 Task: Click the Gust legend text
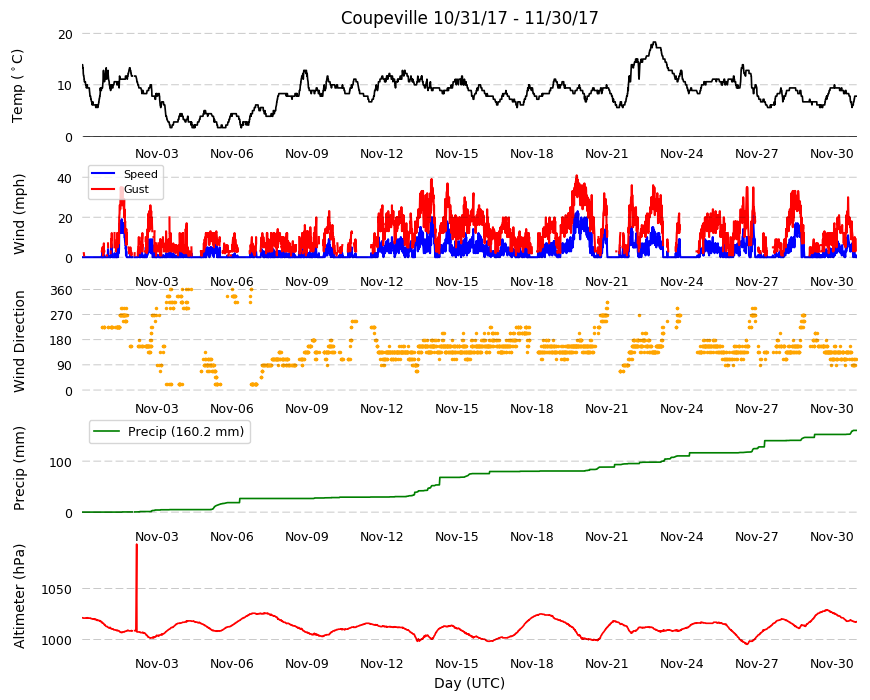pos(136,189)
